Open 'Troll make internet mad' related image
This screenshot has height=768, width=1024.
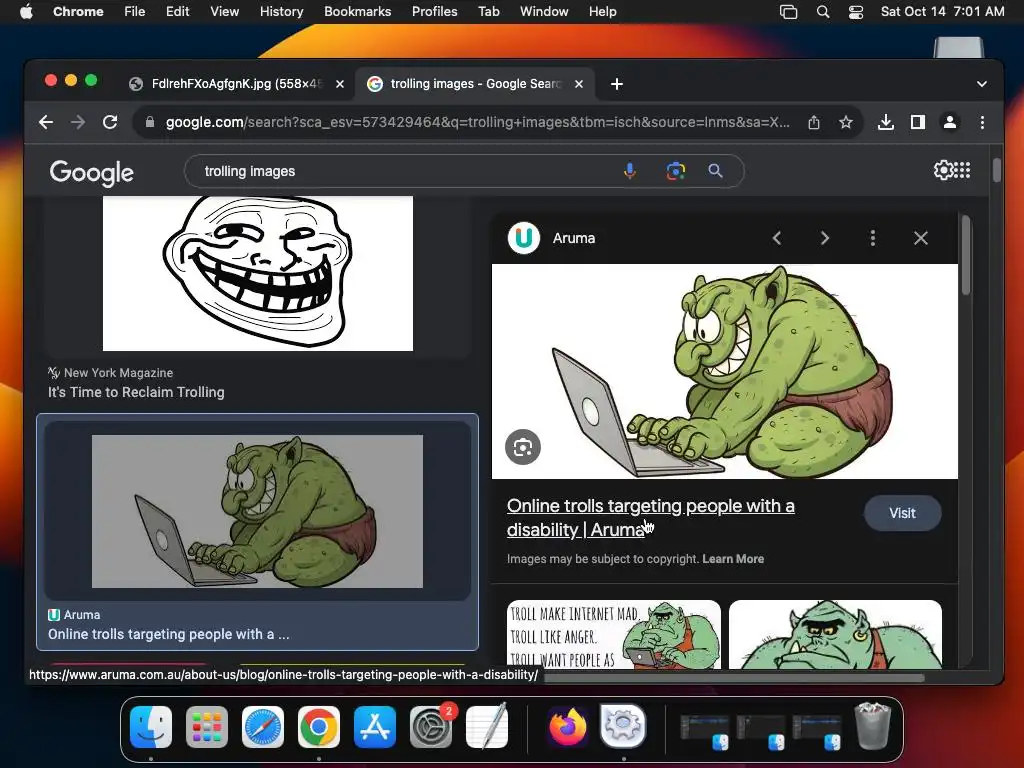tap(614, 634)
